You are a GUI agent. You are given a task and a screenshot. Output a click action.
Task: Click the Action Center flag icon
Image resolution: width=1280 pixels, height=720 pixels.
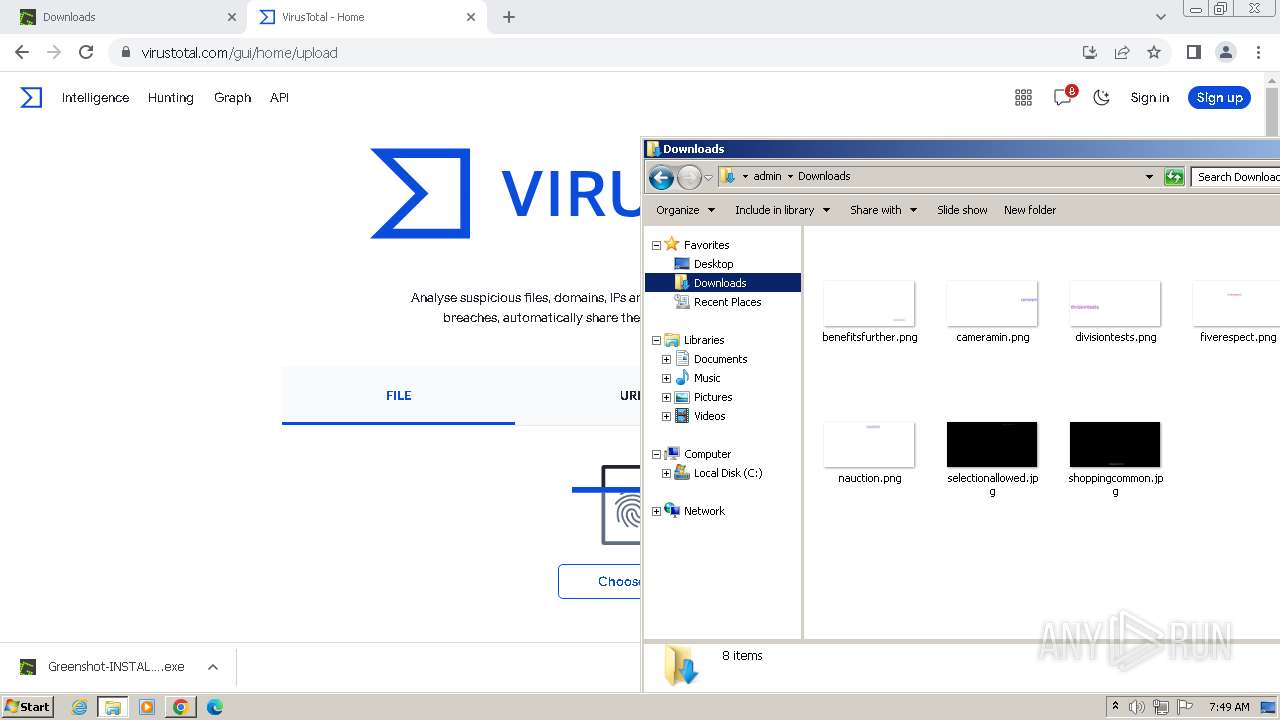pos(1185,707)
